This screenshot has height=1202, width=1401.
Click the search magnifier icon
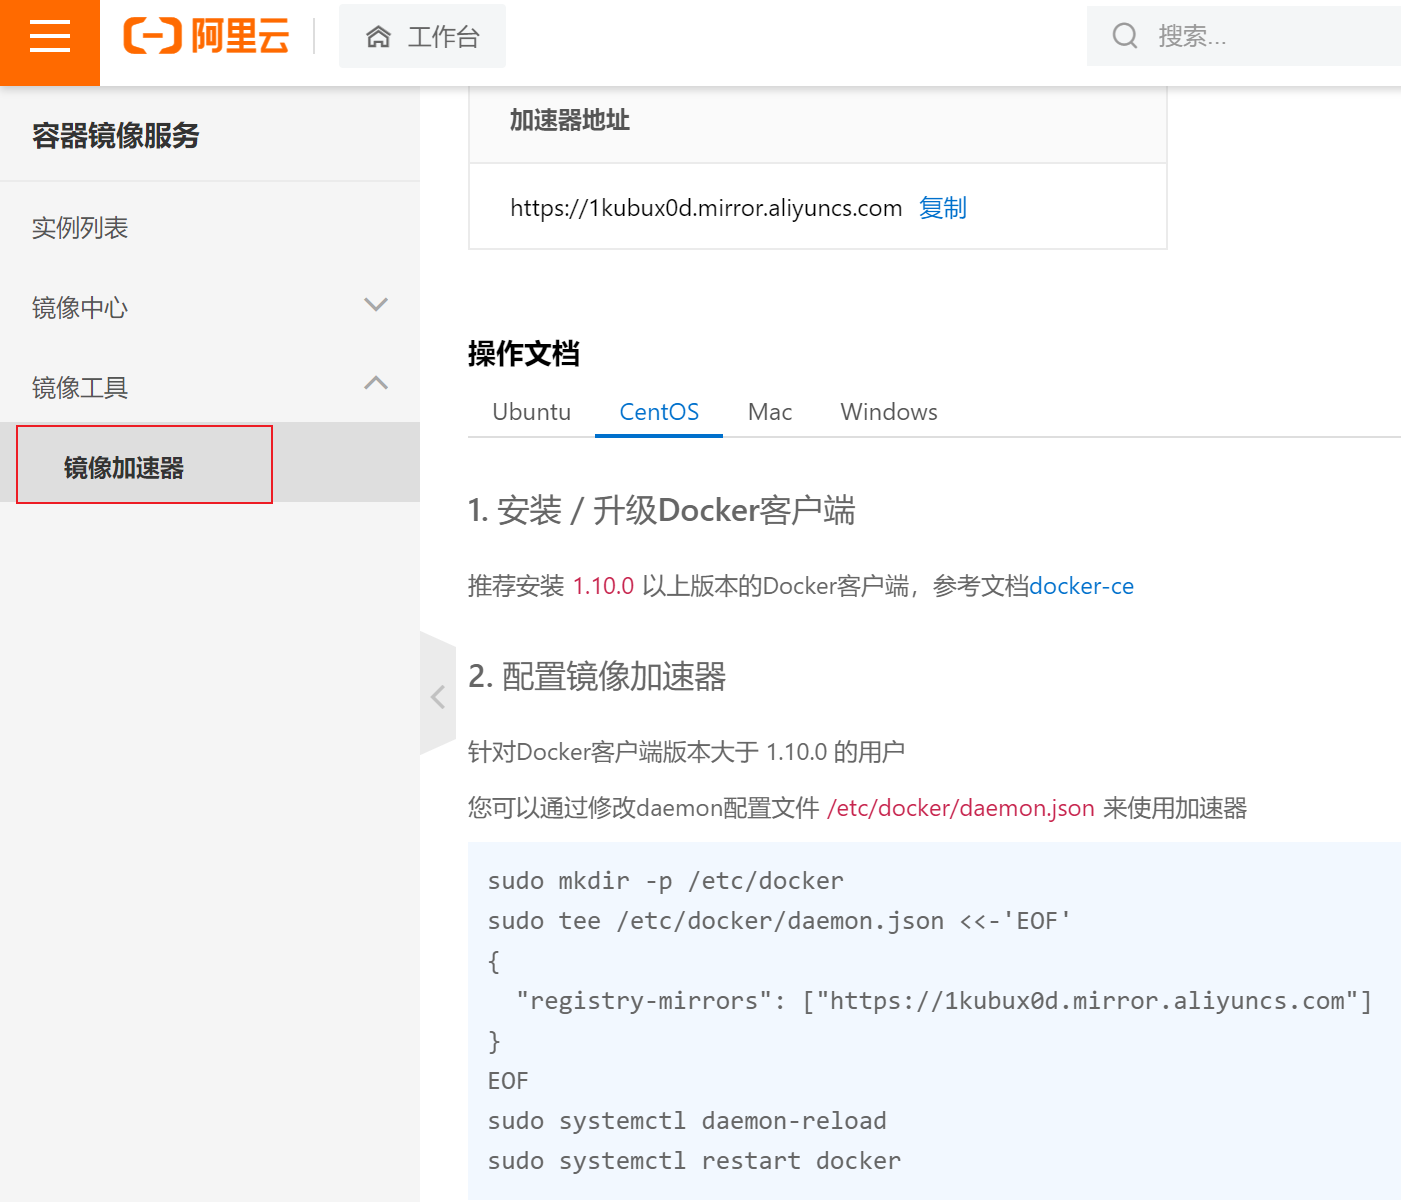tap(1125, 36)
